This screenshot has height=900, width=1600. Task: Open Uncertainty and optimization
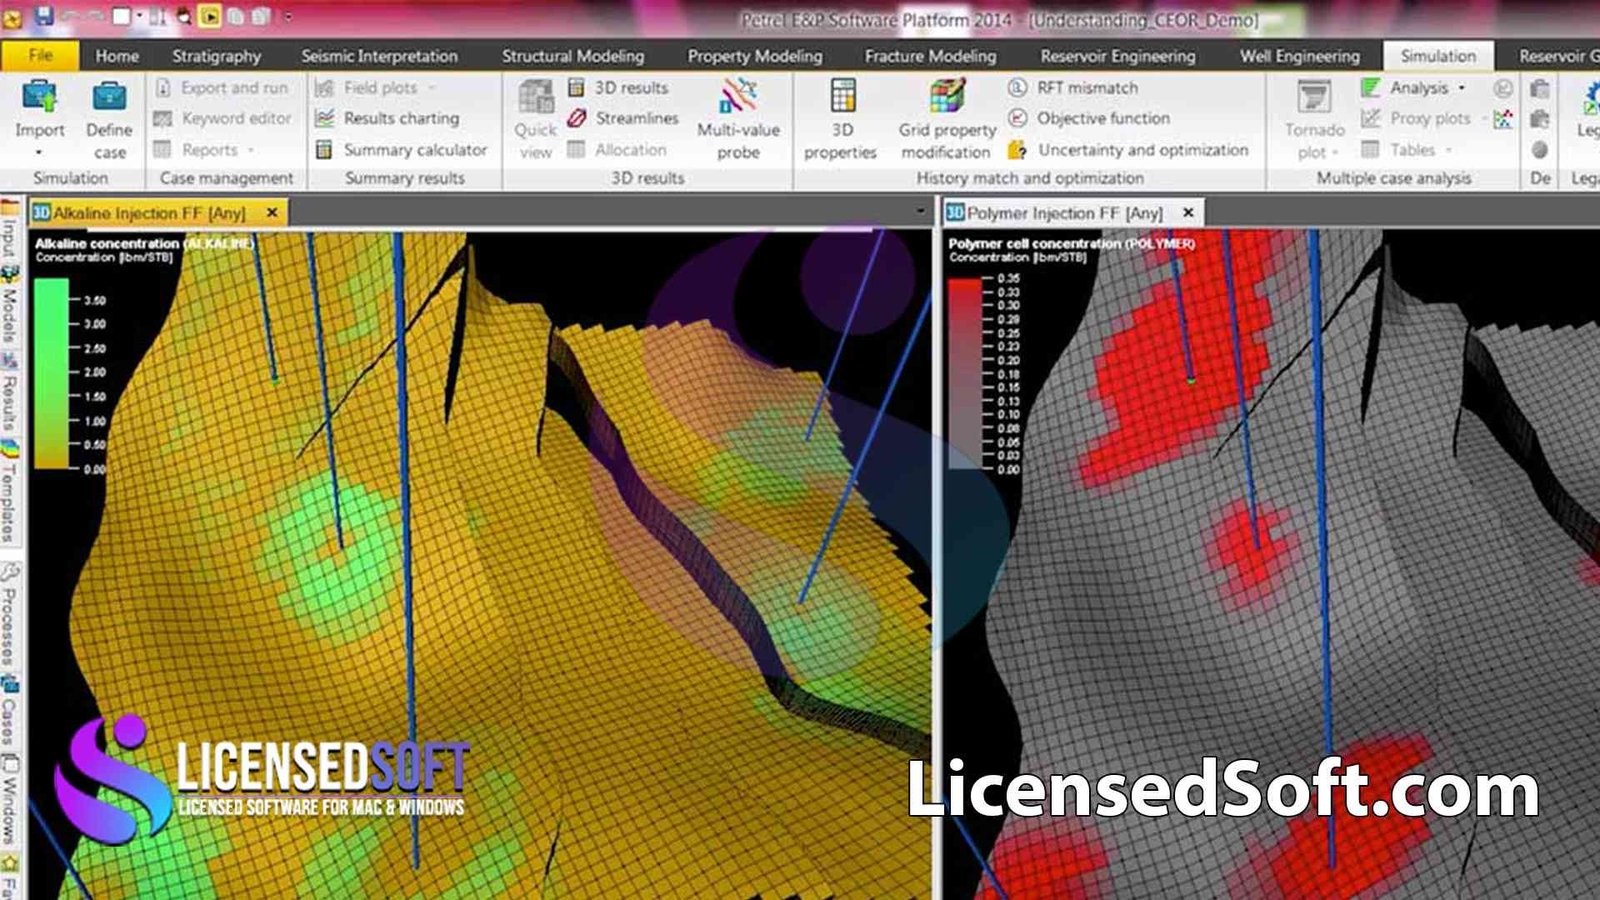click(1129, 150)
